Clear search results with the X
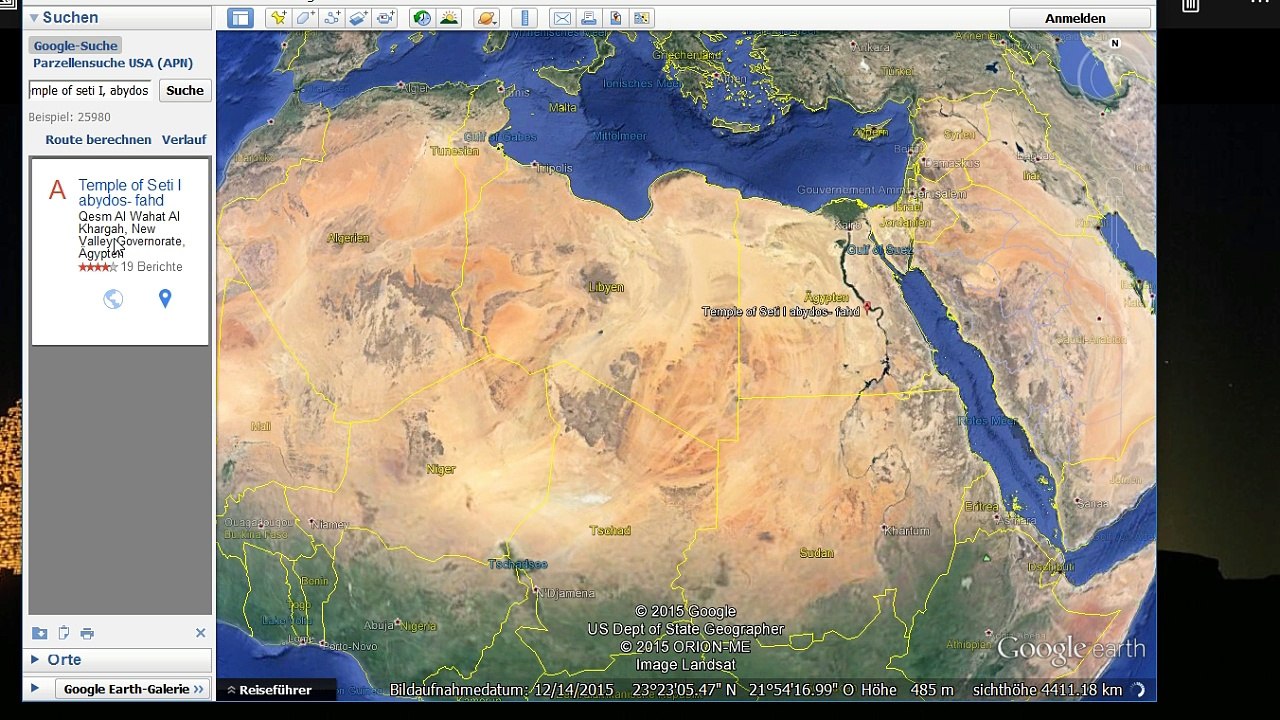 pyautogui.click(x=200, y=633)
